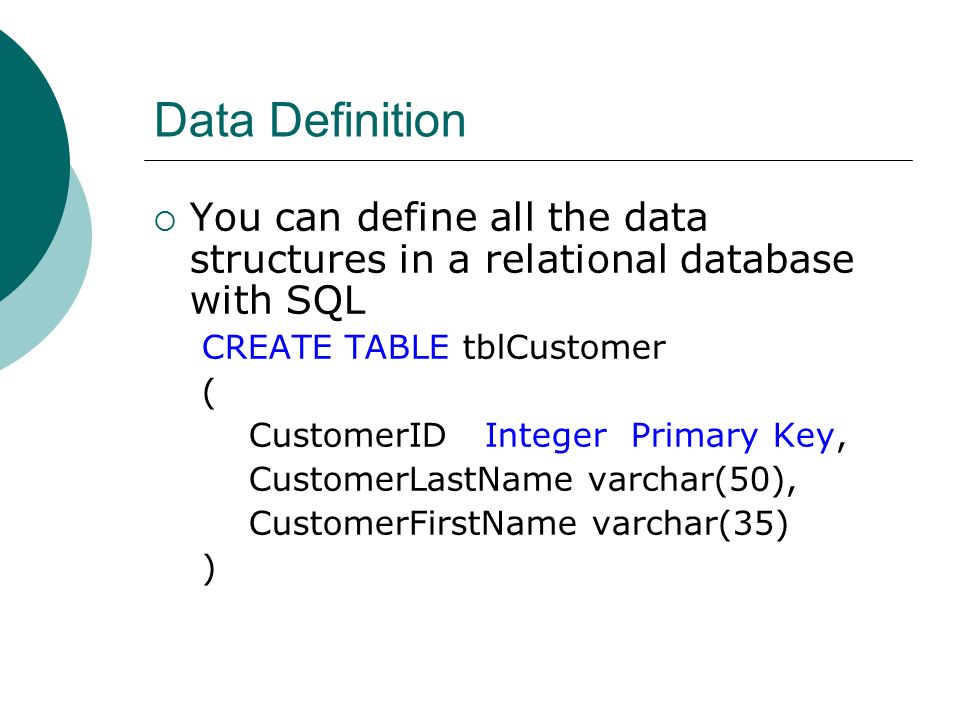Click the hollow circle bullet marker
Screen dimensions: 960x720
[x=165, y=221]
